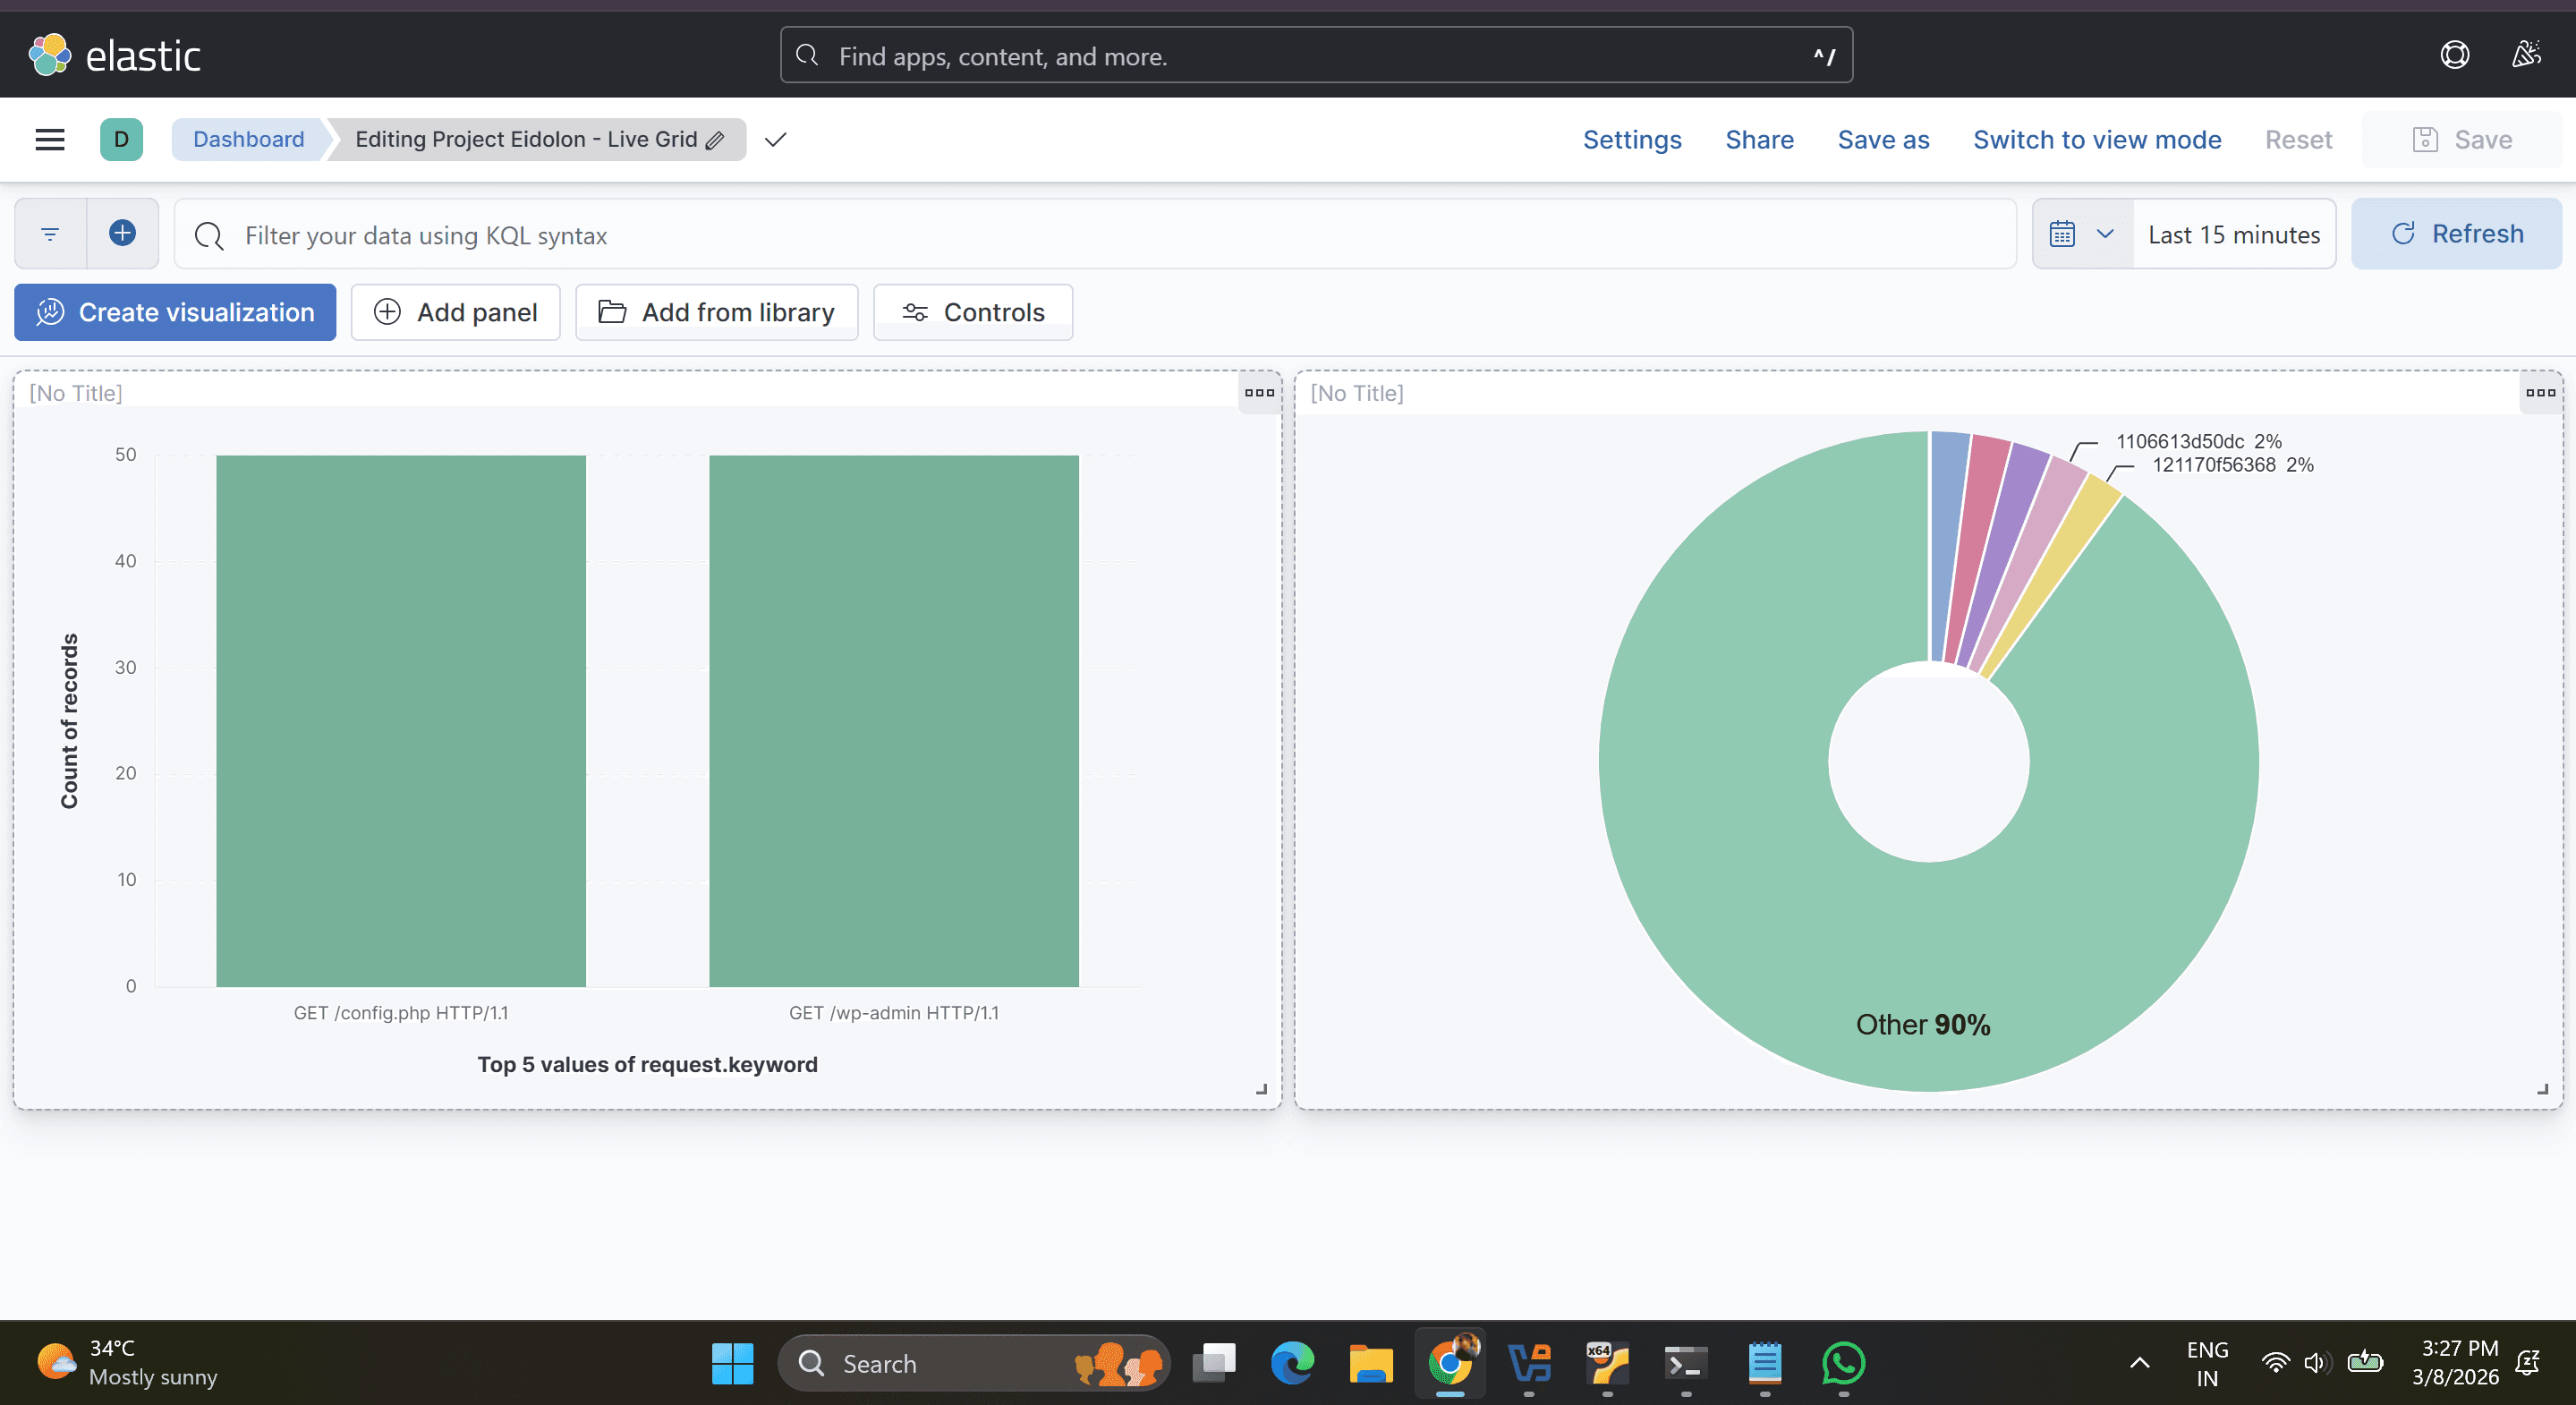Click the pie chart [No Title] header
Screen dimensions: 2576x1405
click(x=1357, y=393)
